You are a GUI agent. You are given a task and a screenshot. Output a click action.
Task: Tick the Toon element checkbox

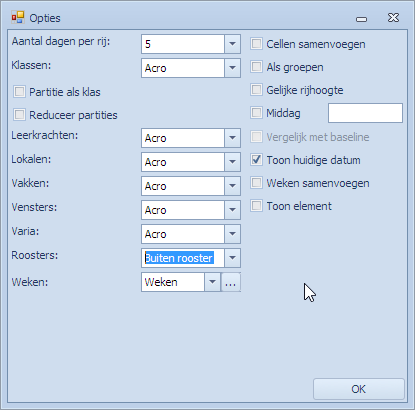point(256,206)
